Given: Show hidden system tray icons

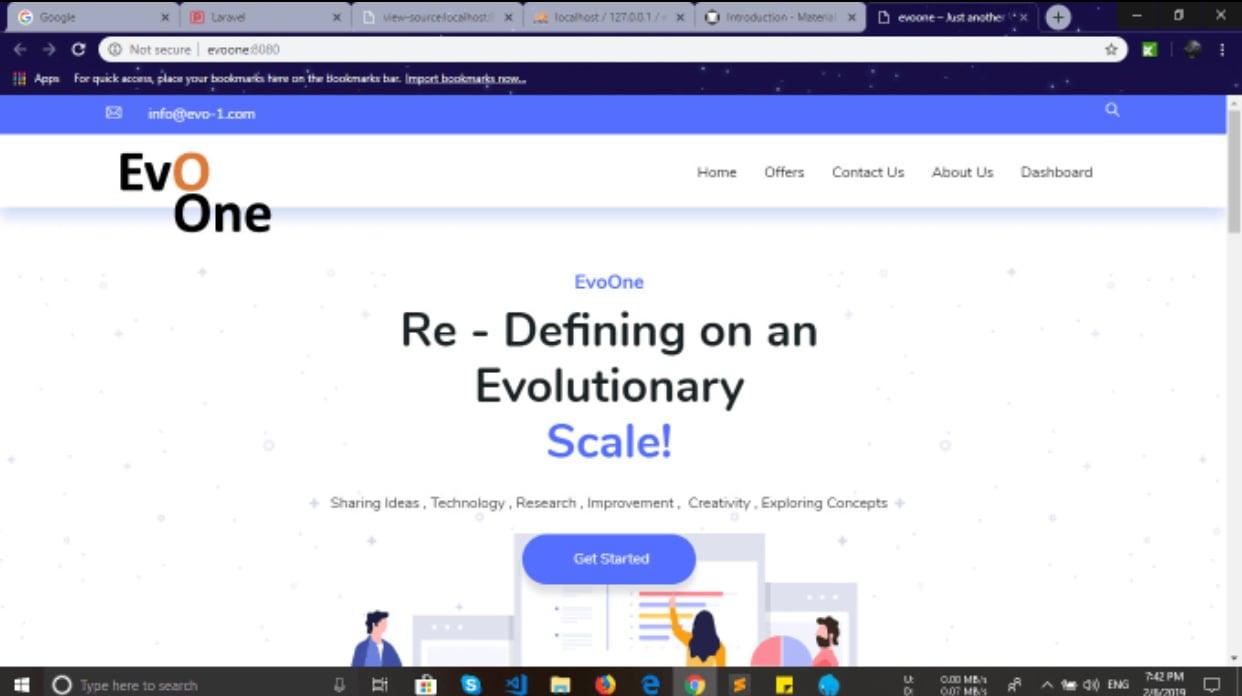Looking at the screenshot, I should pos(1047,685).
